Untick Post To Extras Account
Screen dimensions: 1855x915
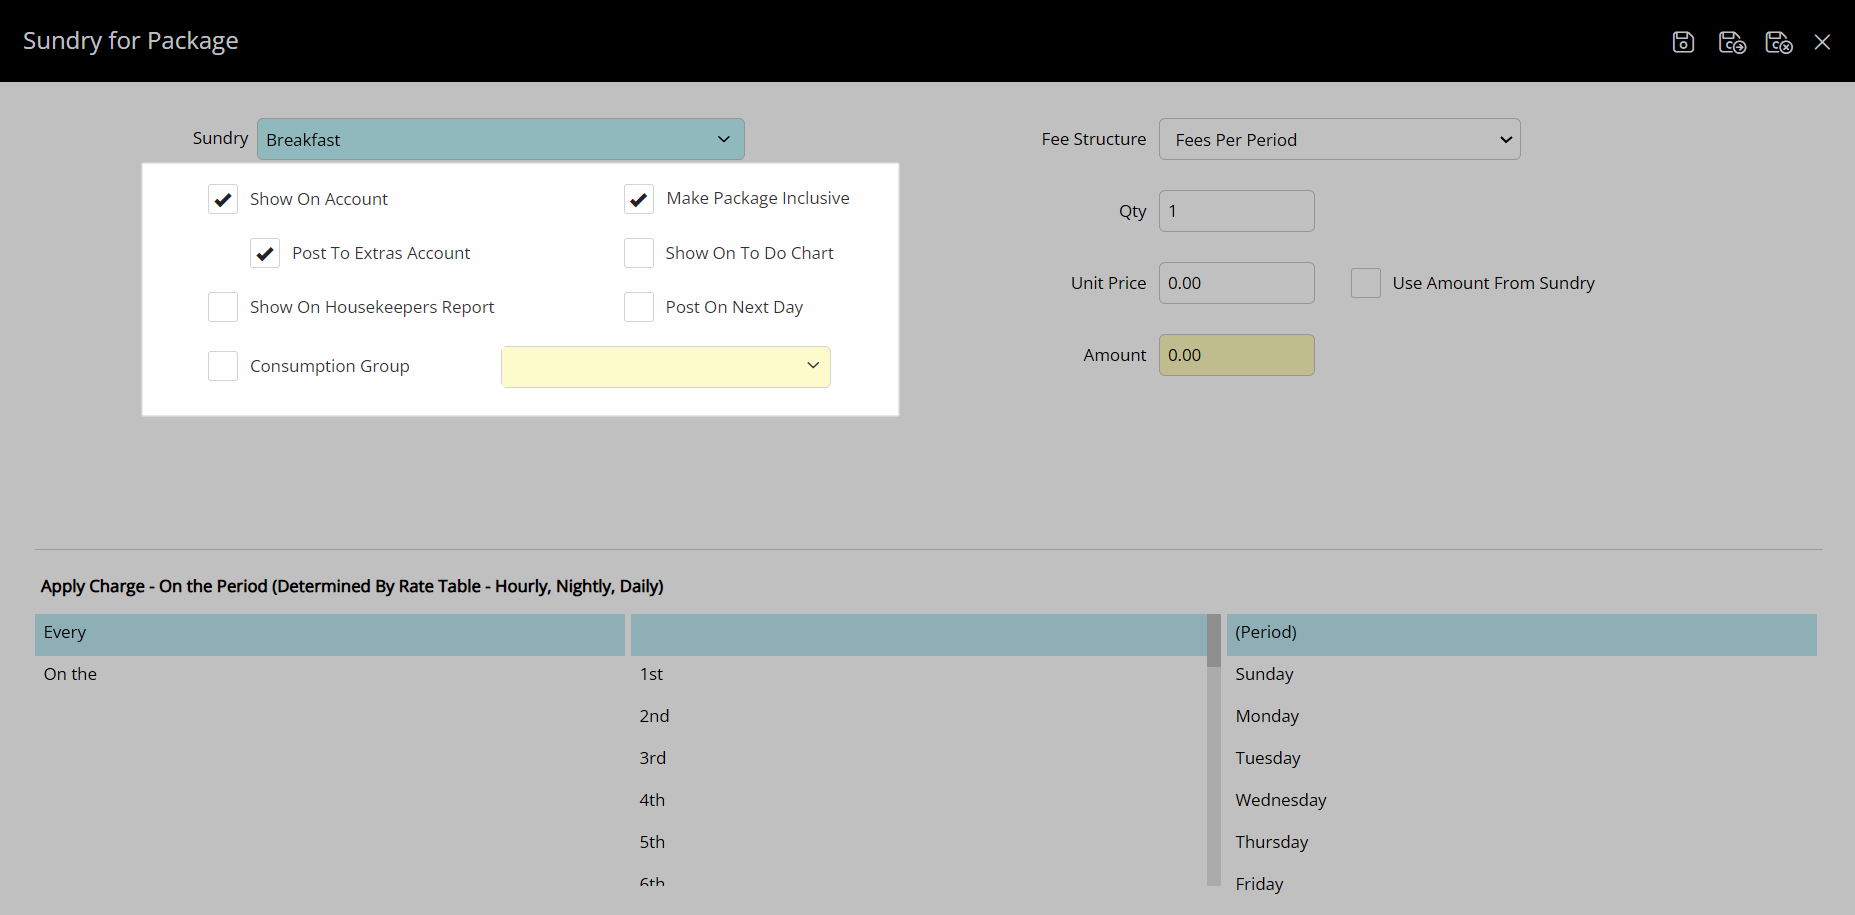click(x=265, y=253)
